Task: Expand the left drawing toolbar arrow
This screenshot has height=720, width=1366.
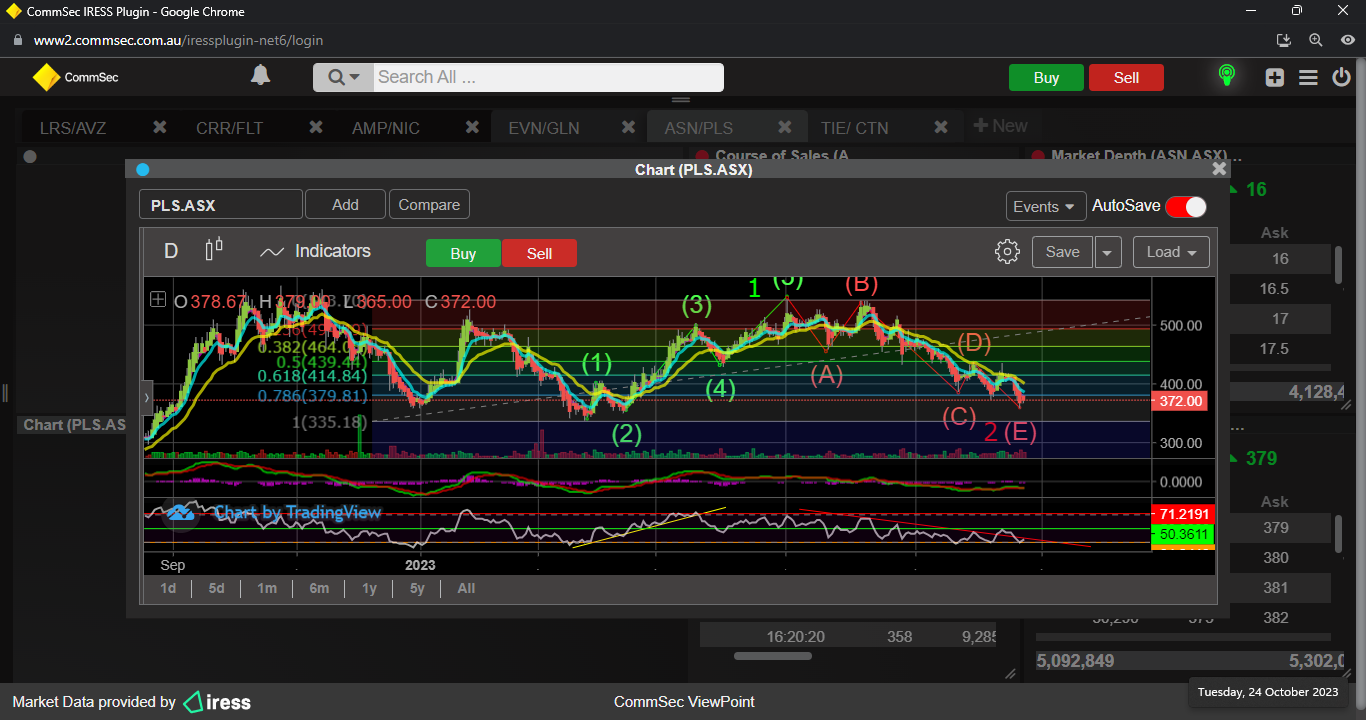Action: point(147,397)
